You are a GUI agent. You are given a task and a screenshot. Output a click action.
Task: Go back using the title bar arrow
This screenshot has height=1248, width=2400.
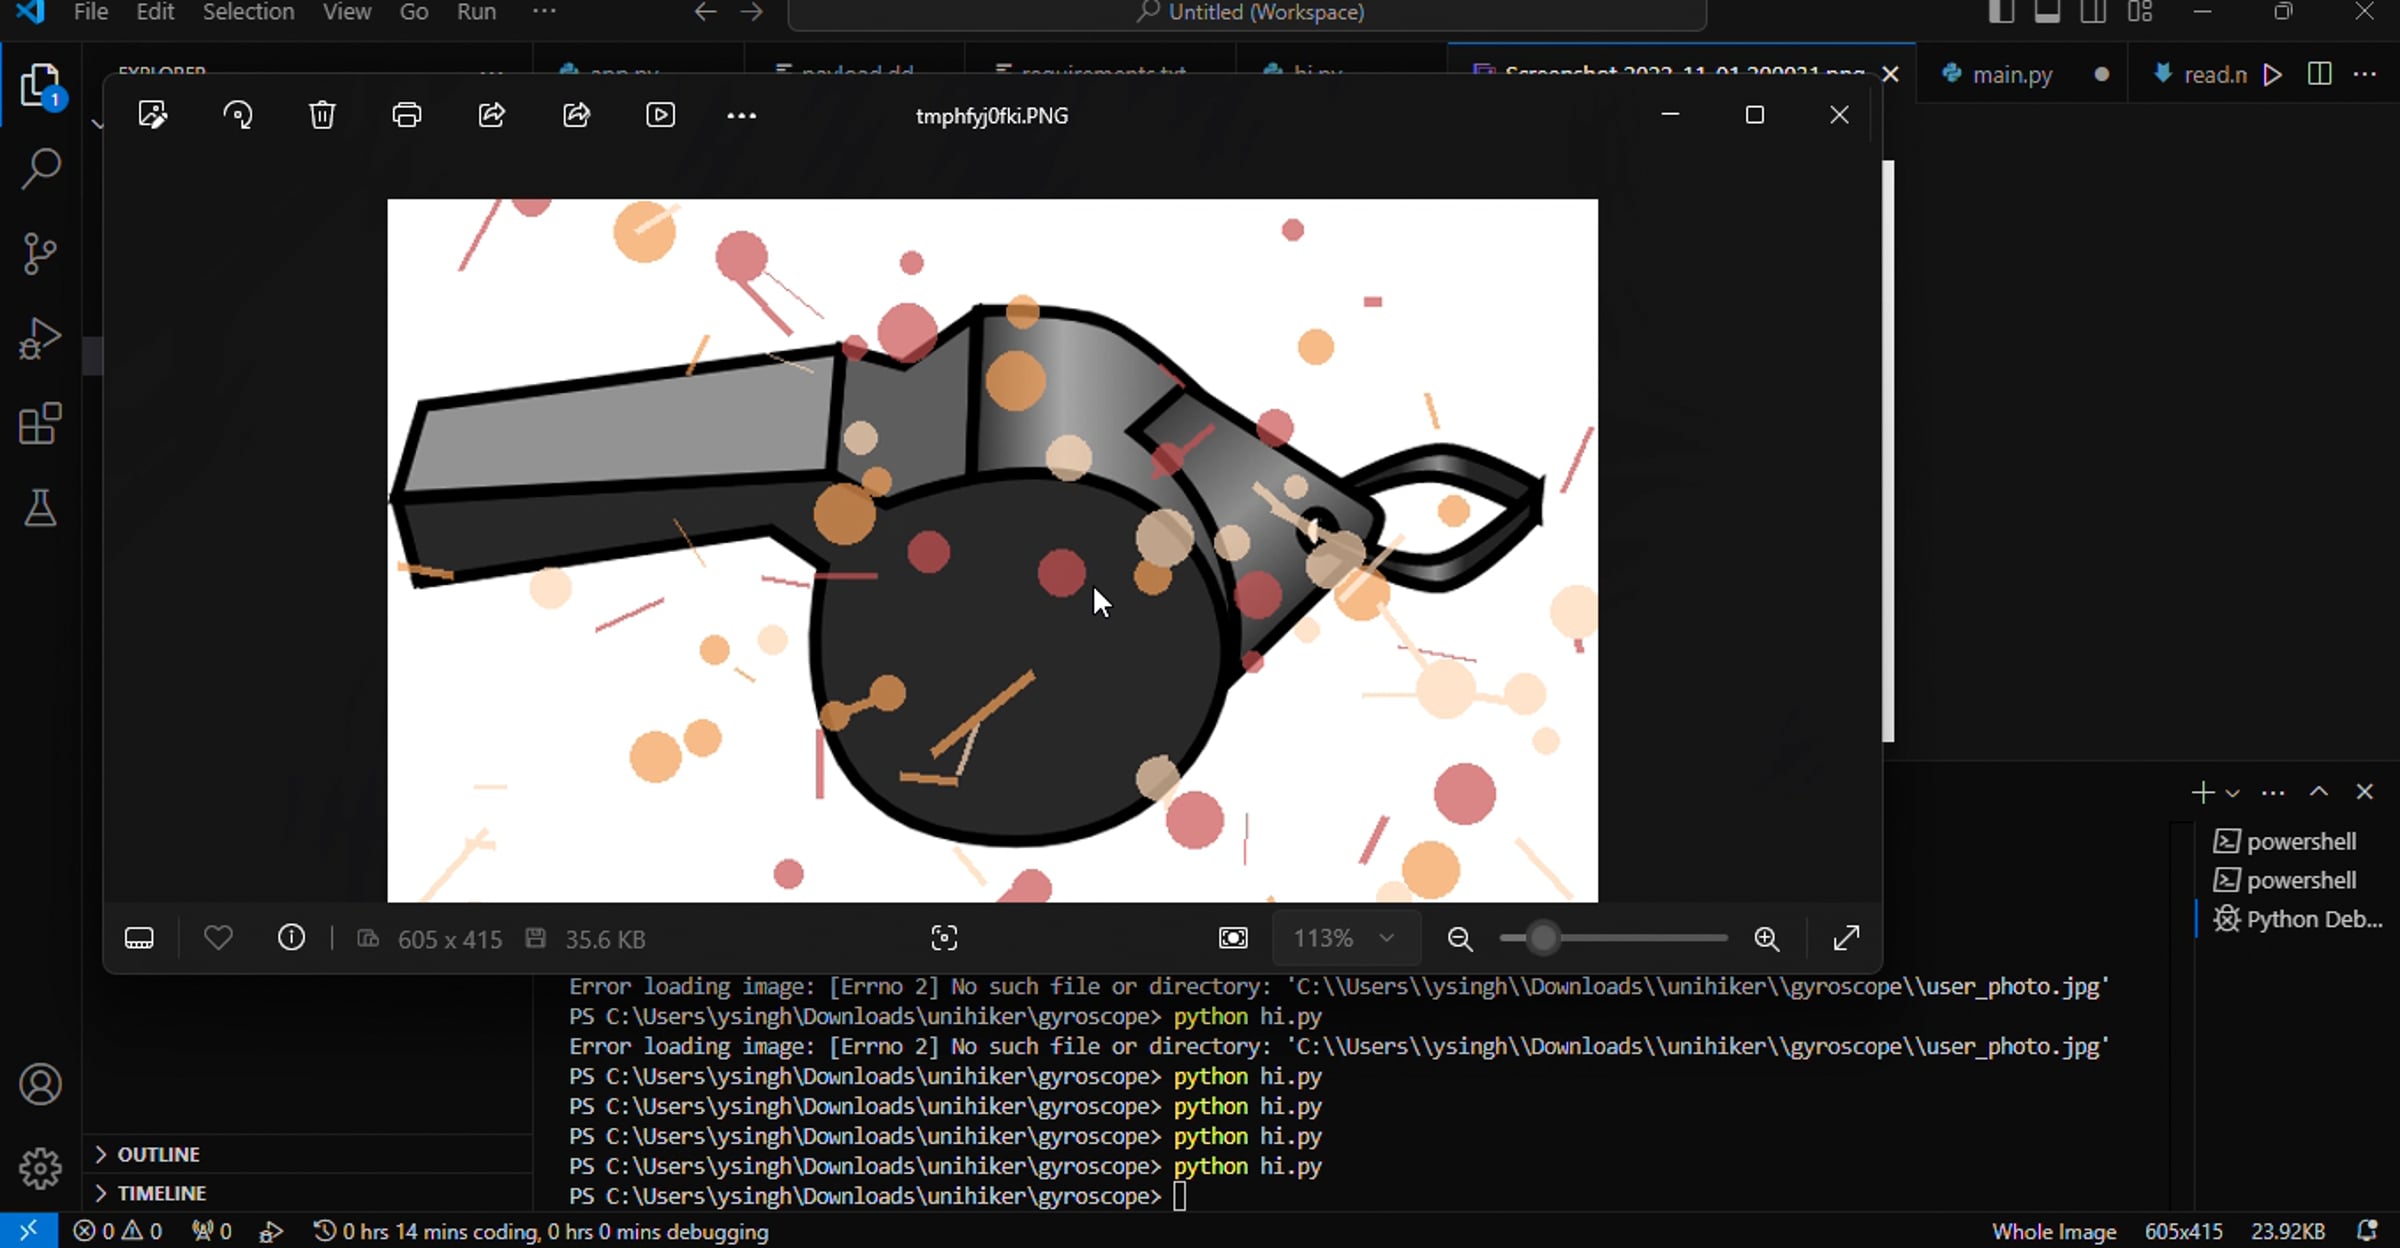[705, 12]
